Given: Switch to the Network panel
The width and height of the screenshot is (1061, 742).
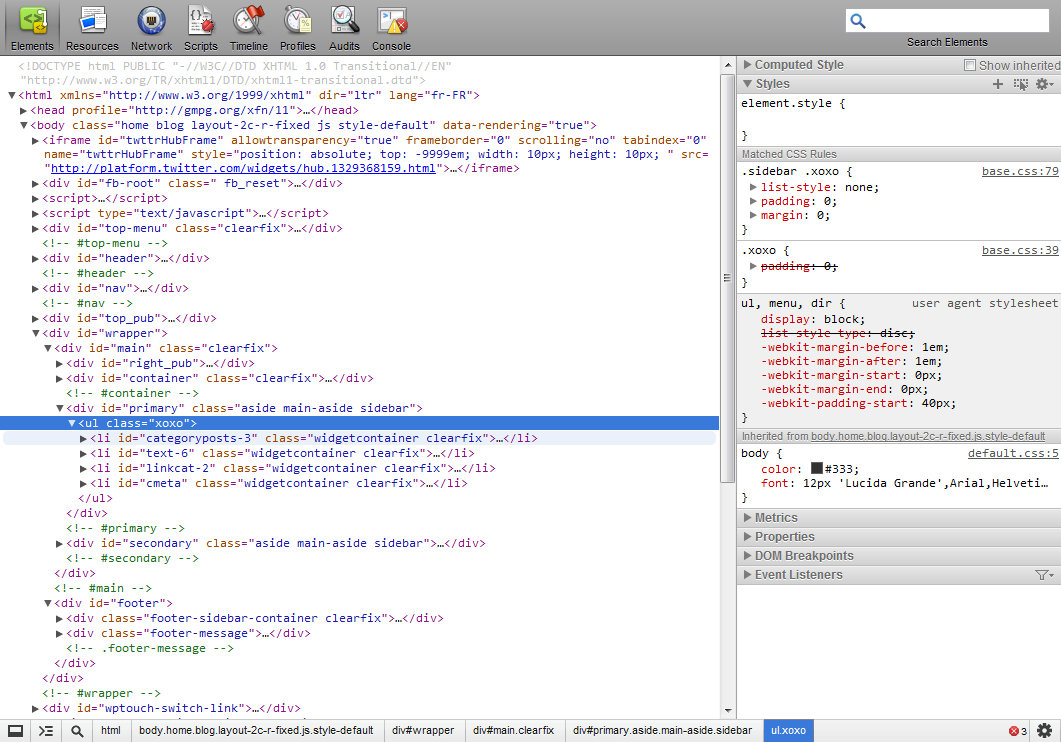Looking at the screenshot, I should [x=152, y=28].
